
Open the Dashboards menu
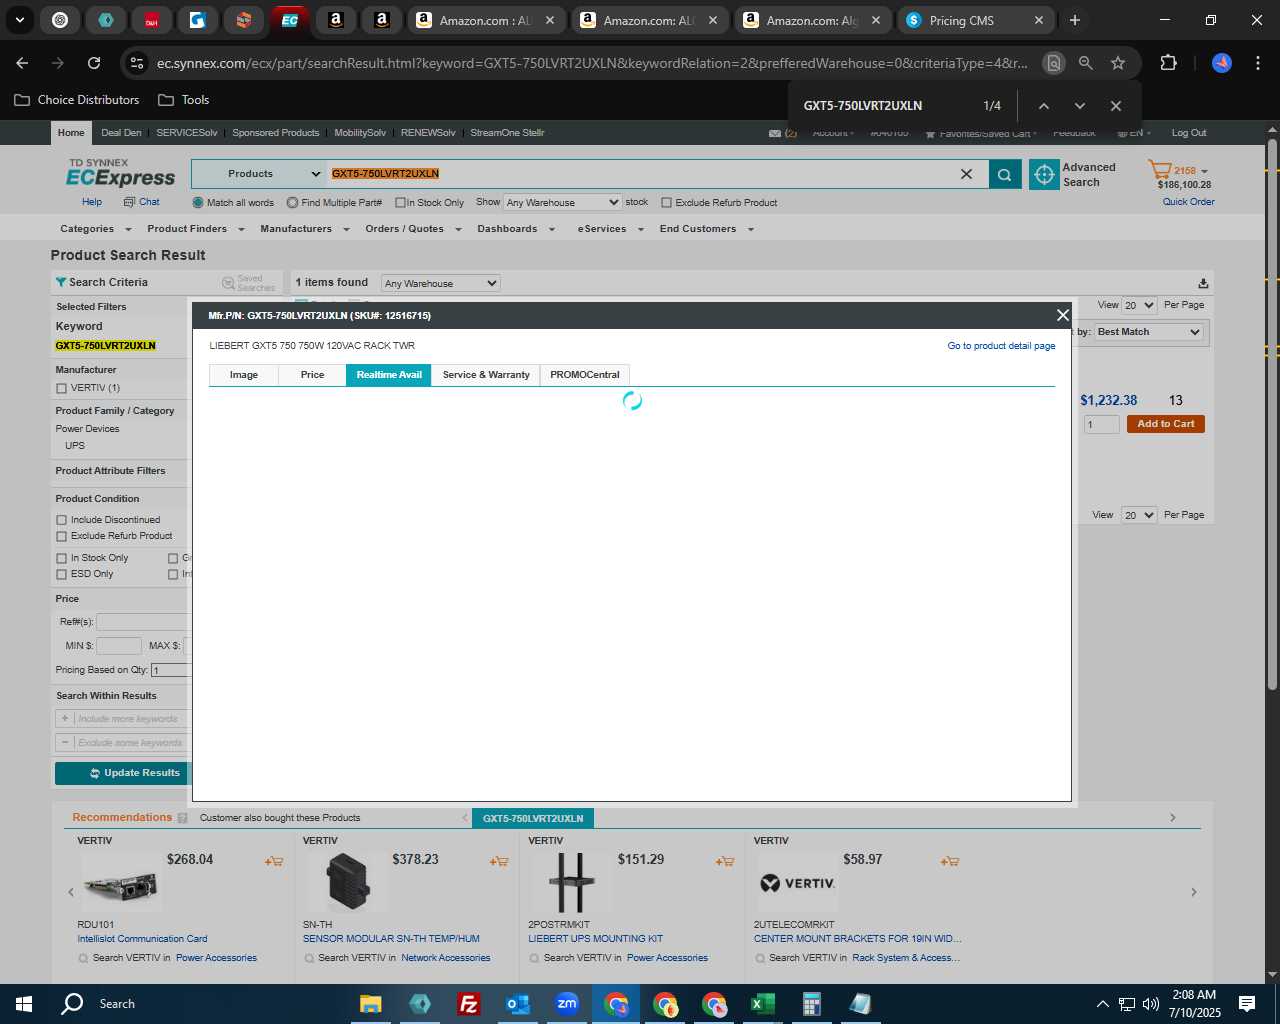(515, 229)
